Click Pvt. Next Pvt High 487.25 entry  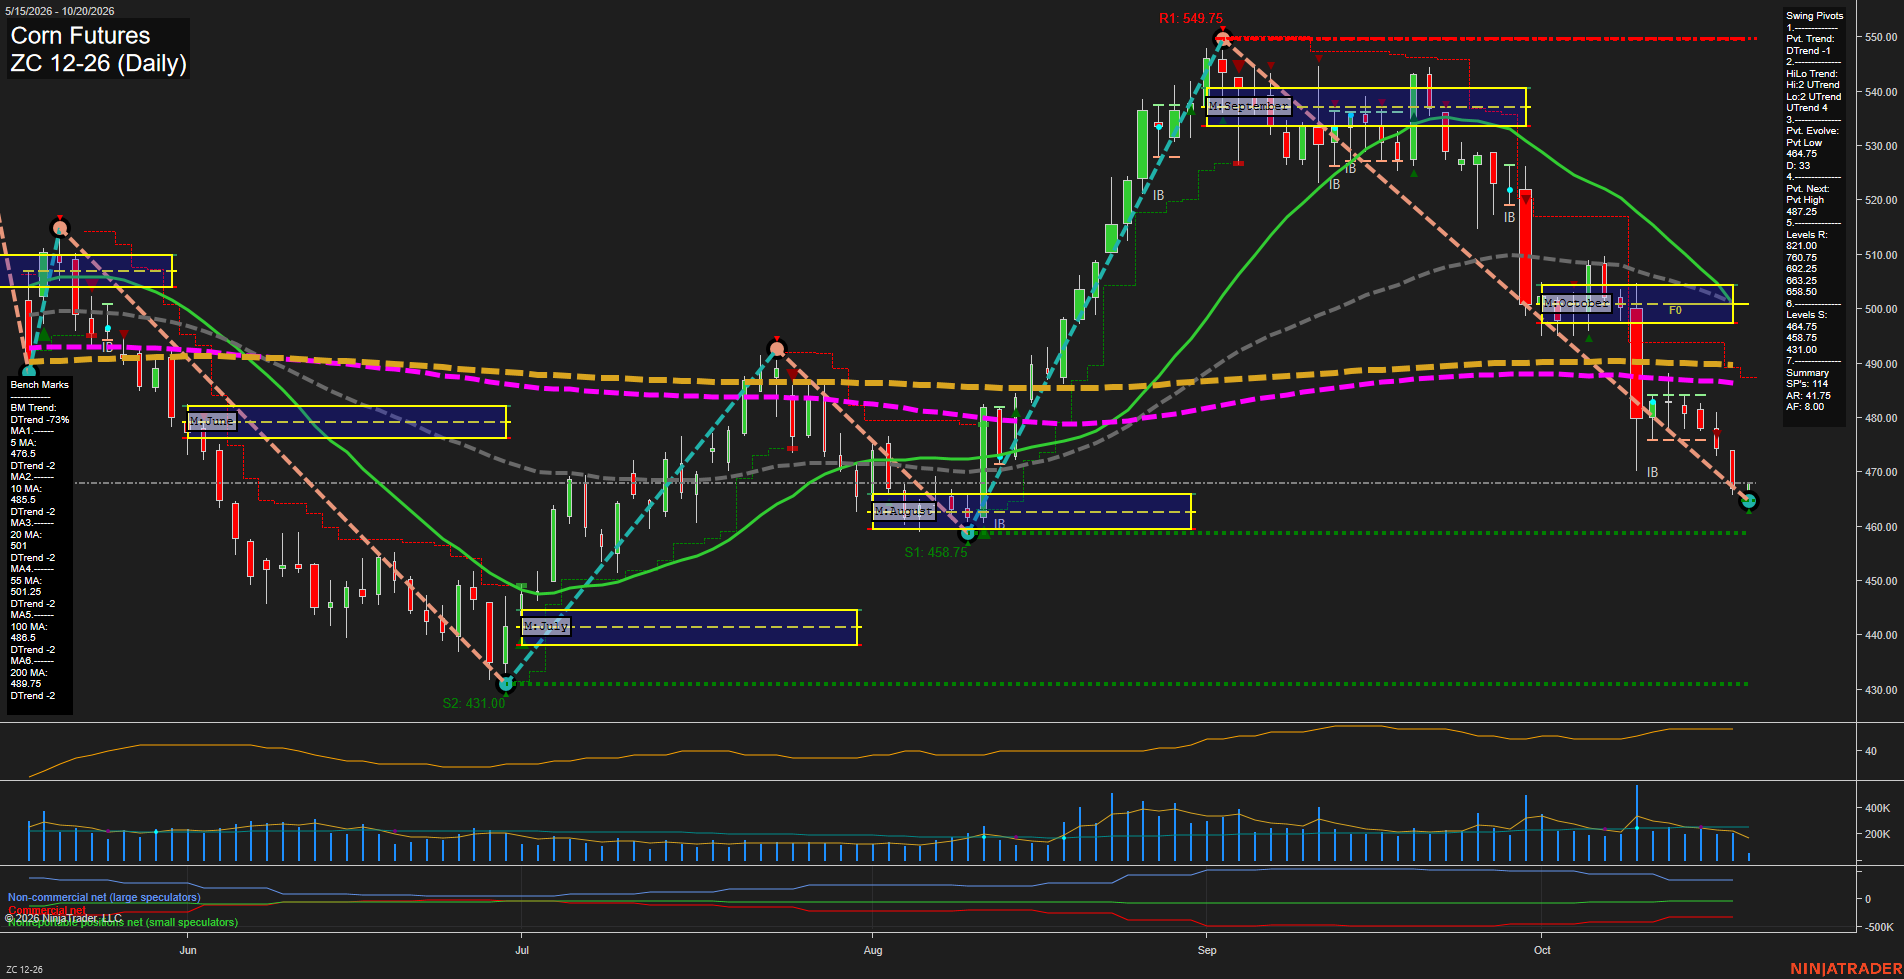[x=1808, y=200]
